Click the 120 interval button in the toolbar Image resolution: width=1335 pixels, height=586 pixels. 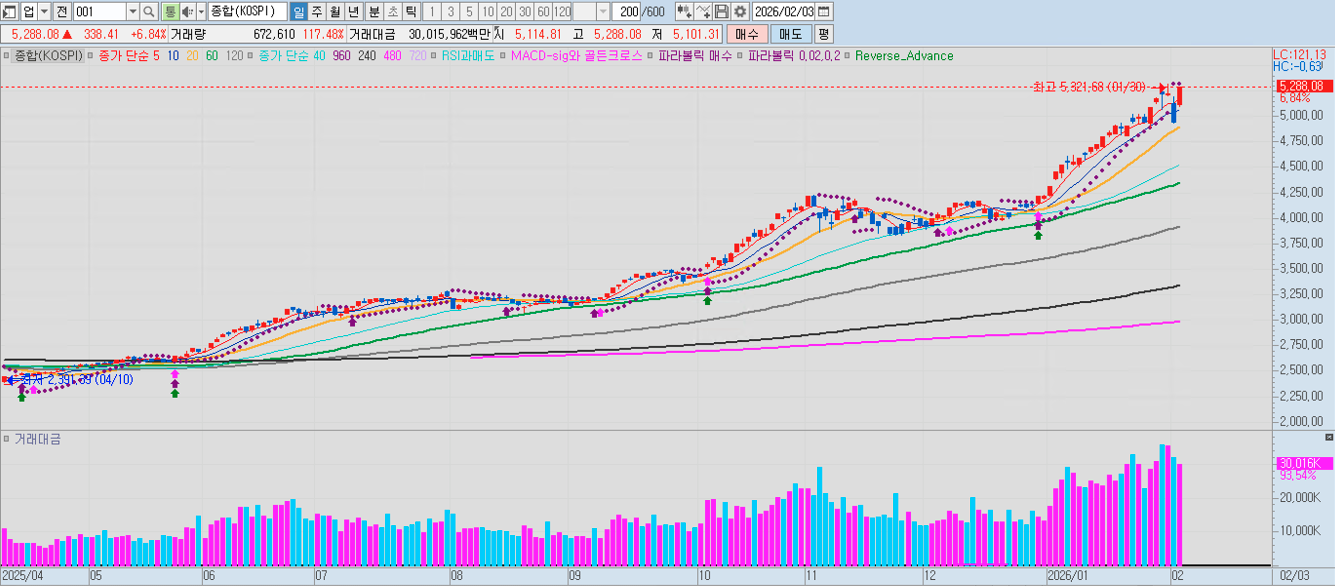pyautogui.click(x=562, y=11)
